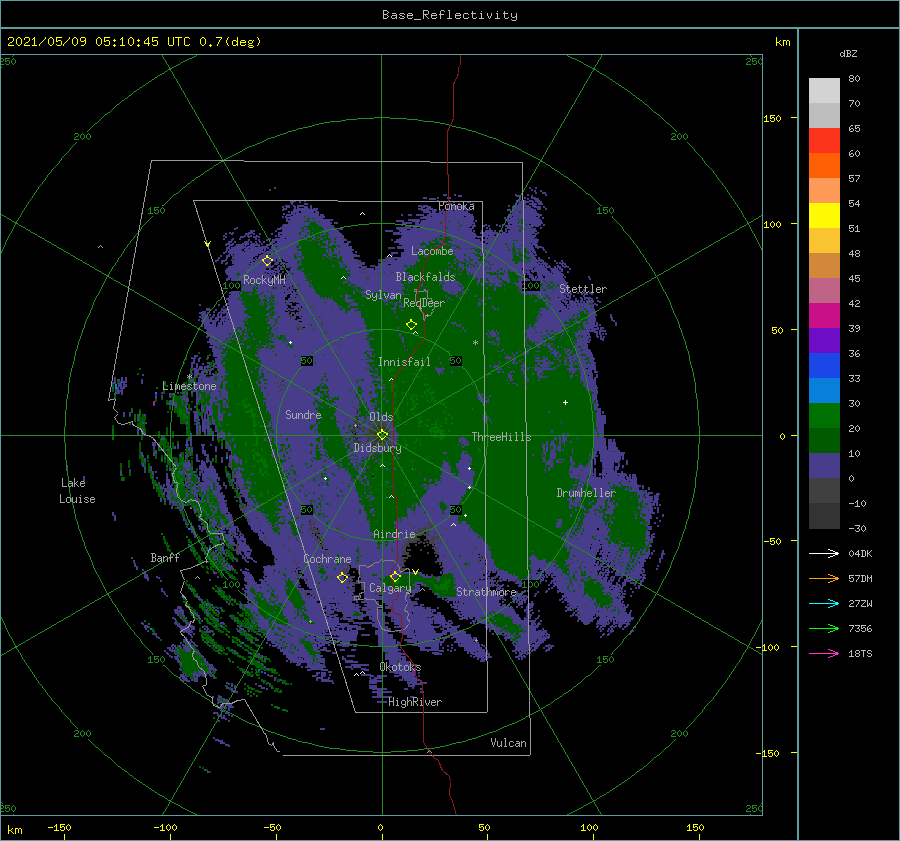Click the HighRiver label

pos(415,702)
